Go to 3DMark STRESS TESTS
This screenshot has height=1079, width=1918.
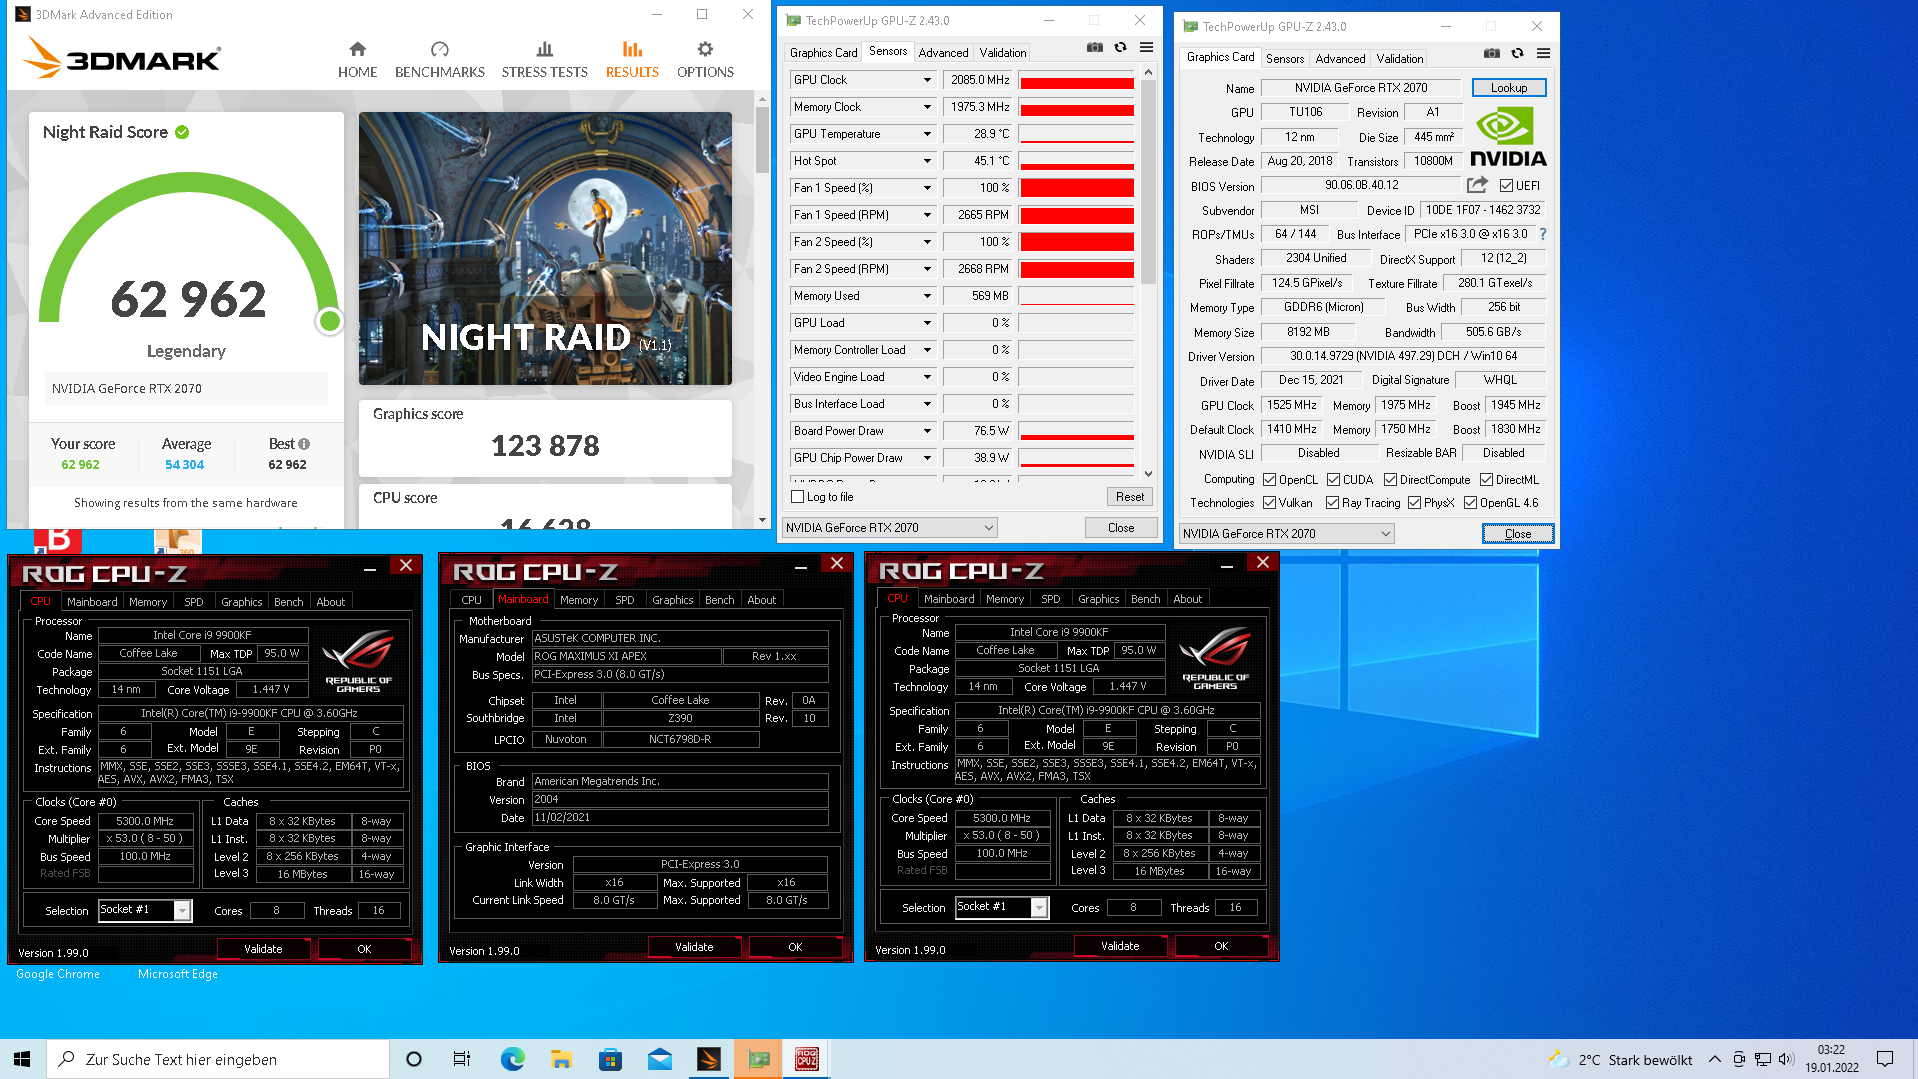point(544,60)
